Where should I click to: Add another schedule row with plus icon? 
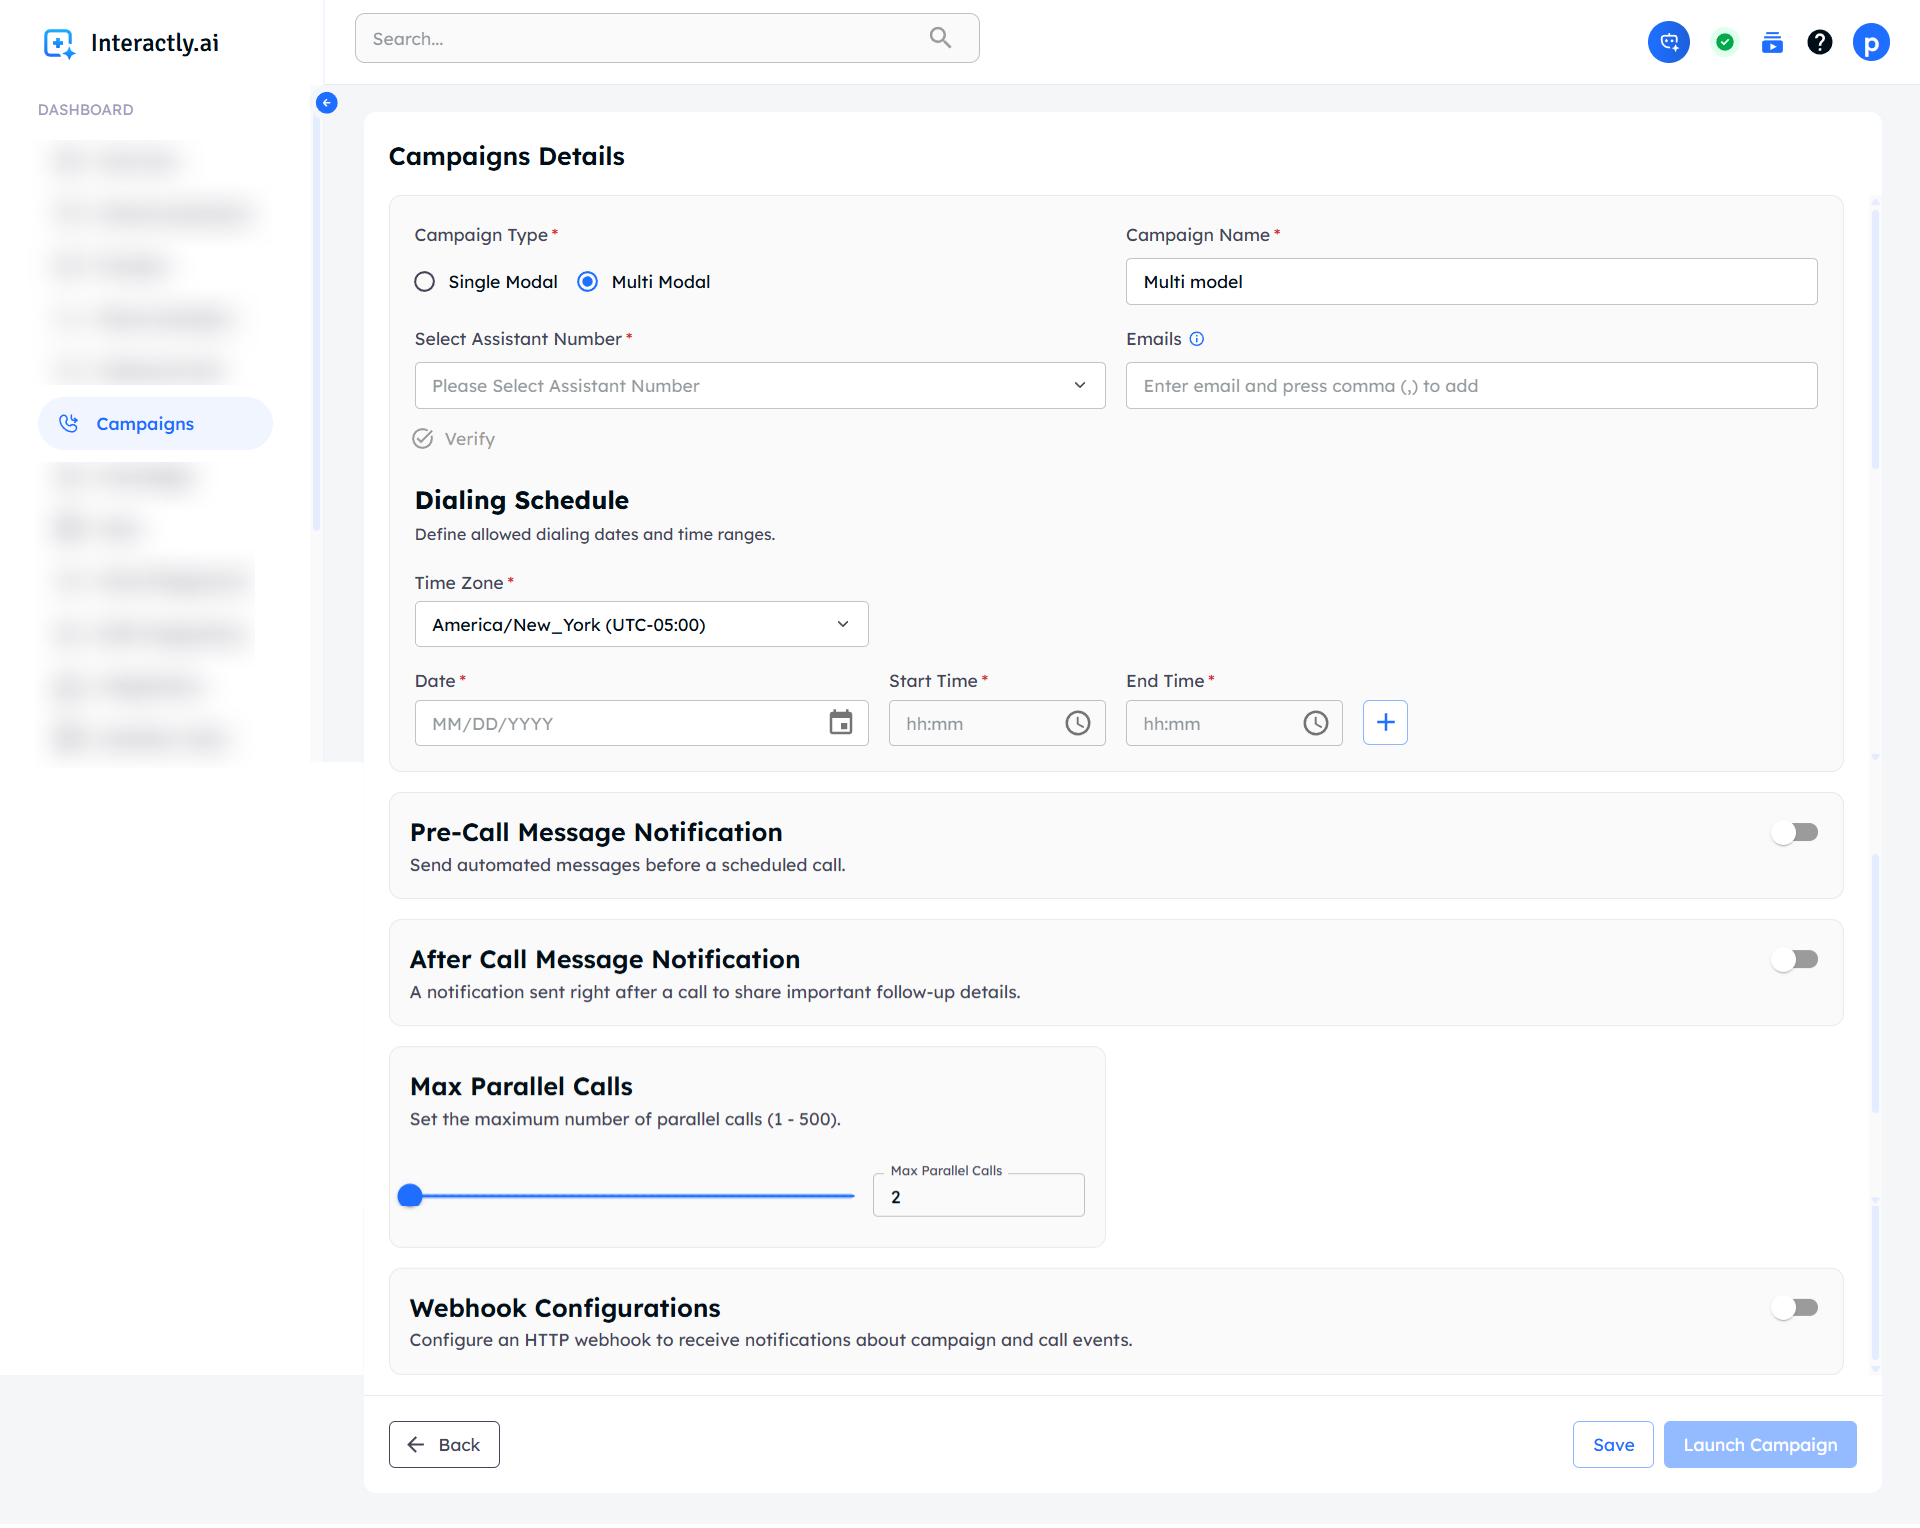click(x=1385, y=723)
